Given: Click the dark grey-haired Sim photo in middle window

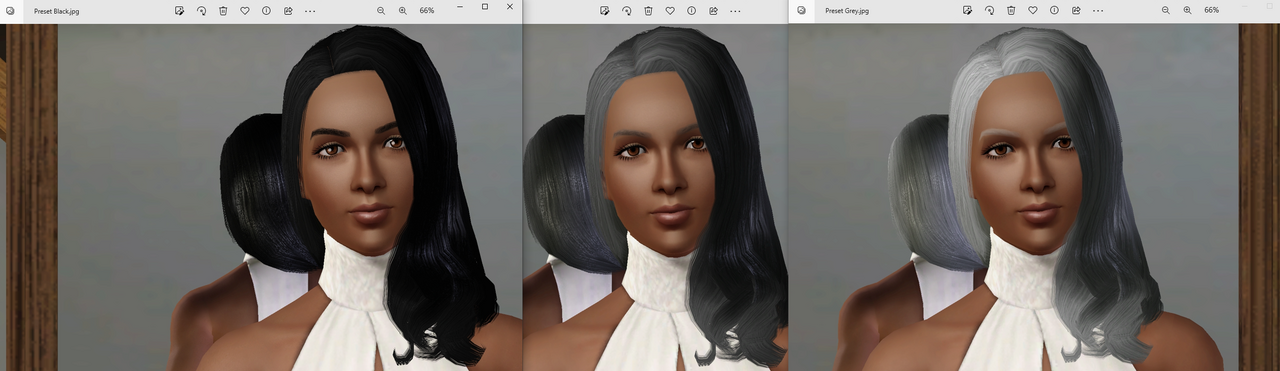Looking at the screenshot, I should [x=655, y=197].
